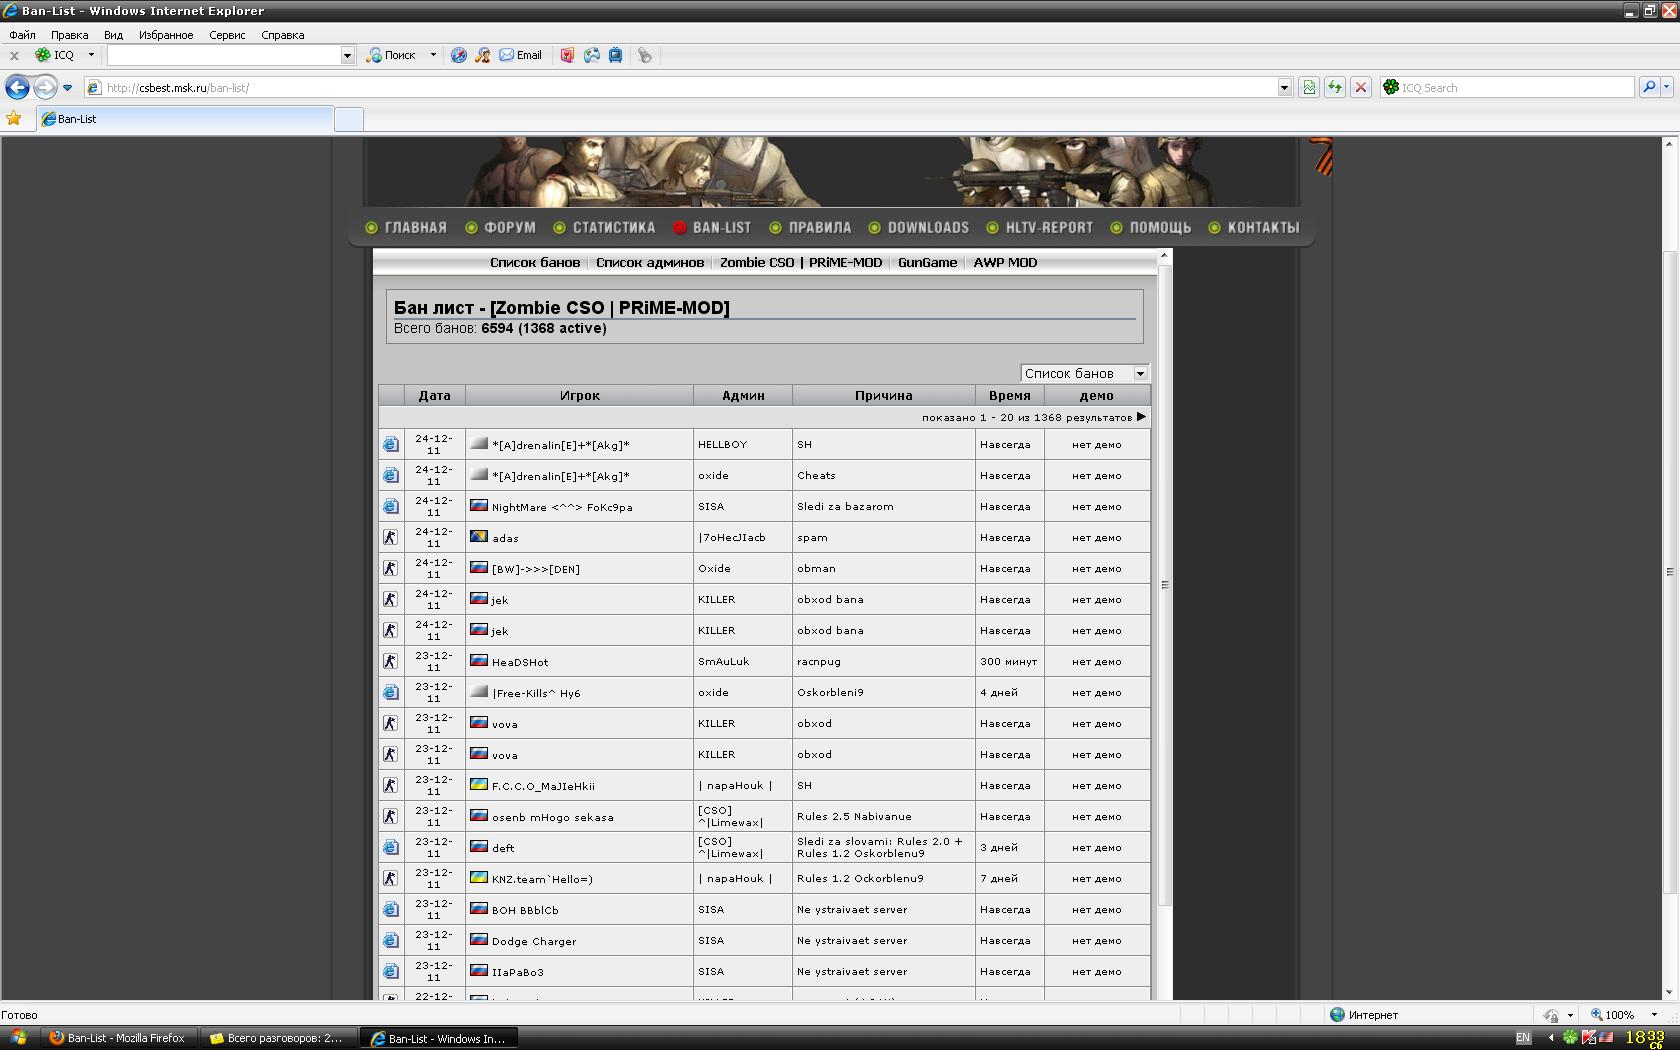Switch to Mozilla Firefox in the taskbar
Image resolution: width=1680 pixels, height=1050 pixels.
(x=118, y=1038)
